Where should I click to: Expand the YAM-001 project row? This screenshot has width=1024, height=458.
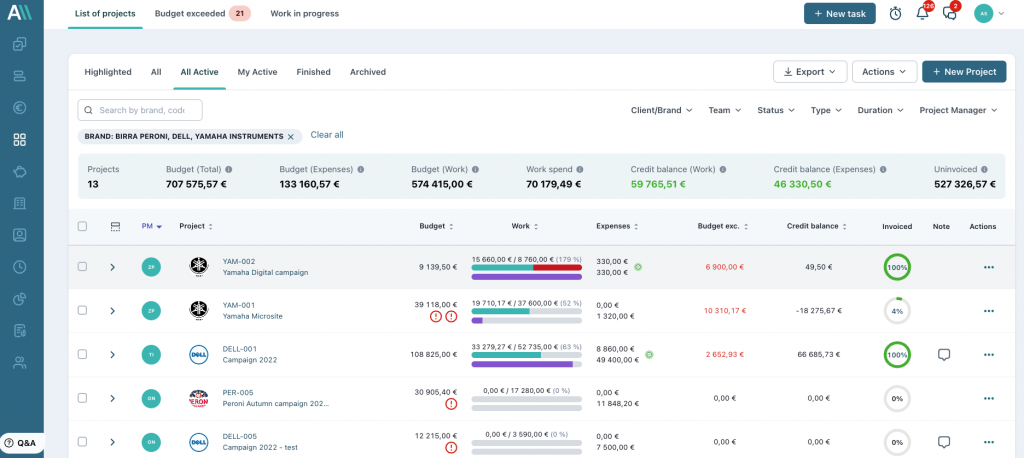pyautogui.click(x=112, y=311)
